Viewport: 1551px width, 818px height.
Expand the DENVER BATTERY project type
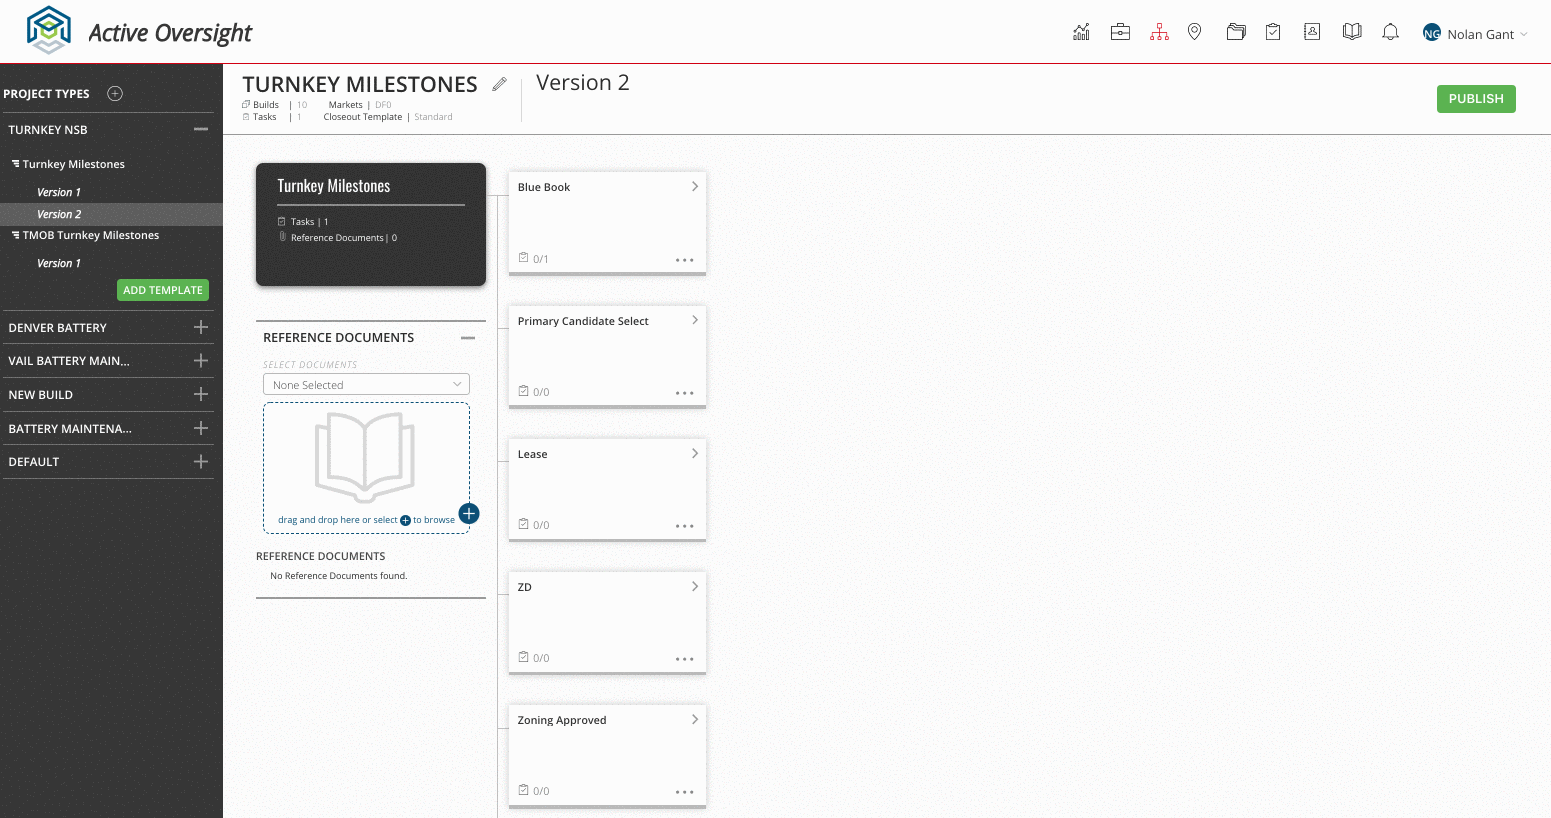coord(201,327)
